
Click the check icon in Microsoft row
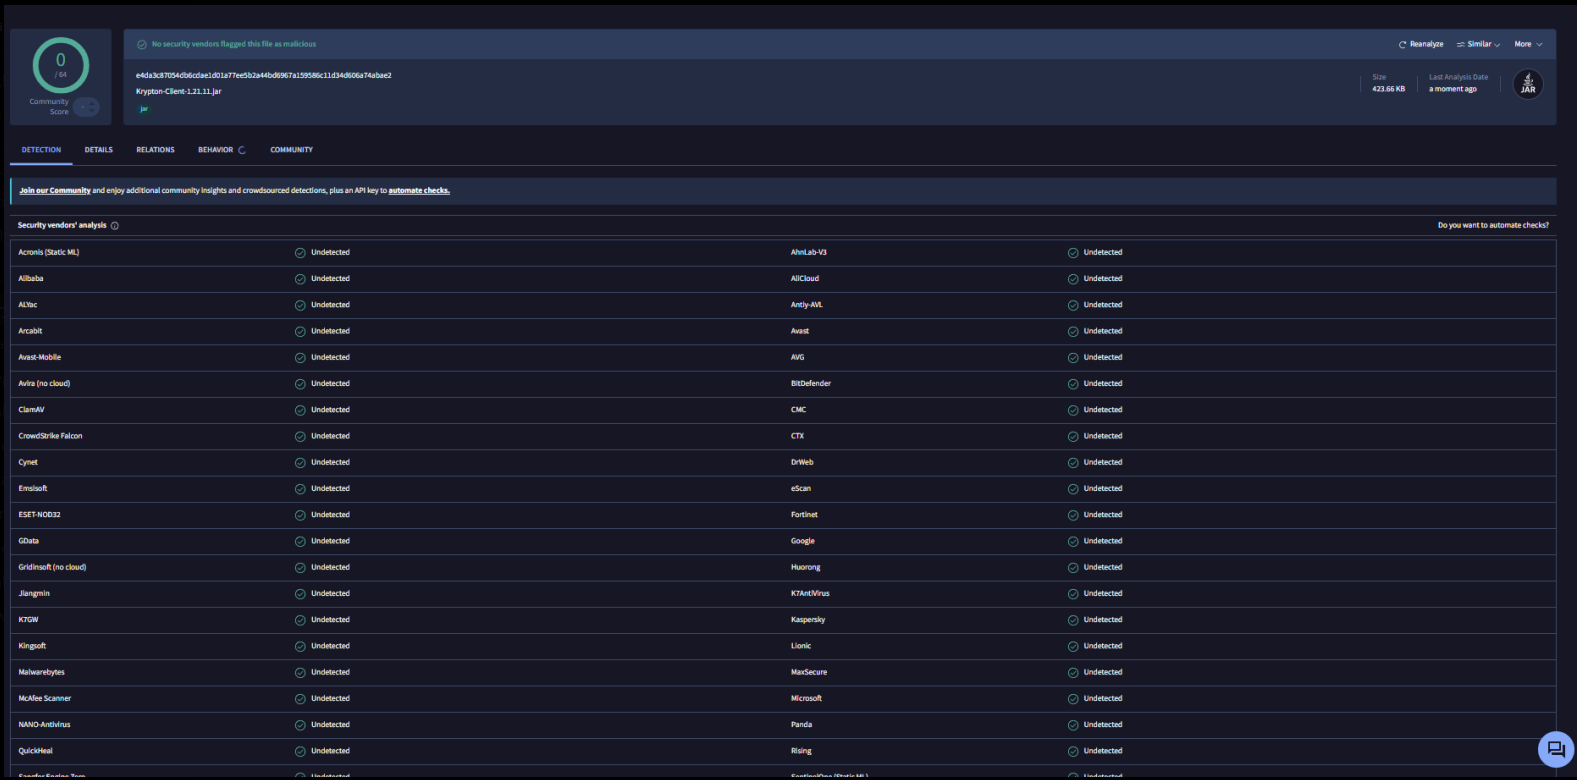(x=1073, y=698)
